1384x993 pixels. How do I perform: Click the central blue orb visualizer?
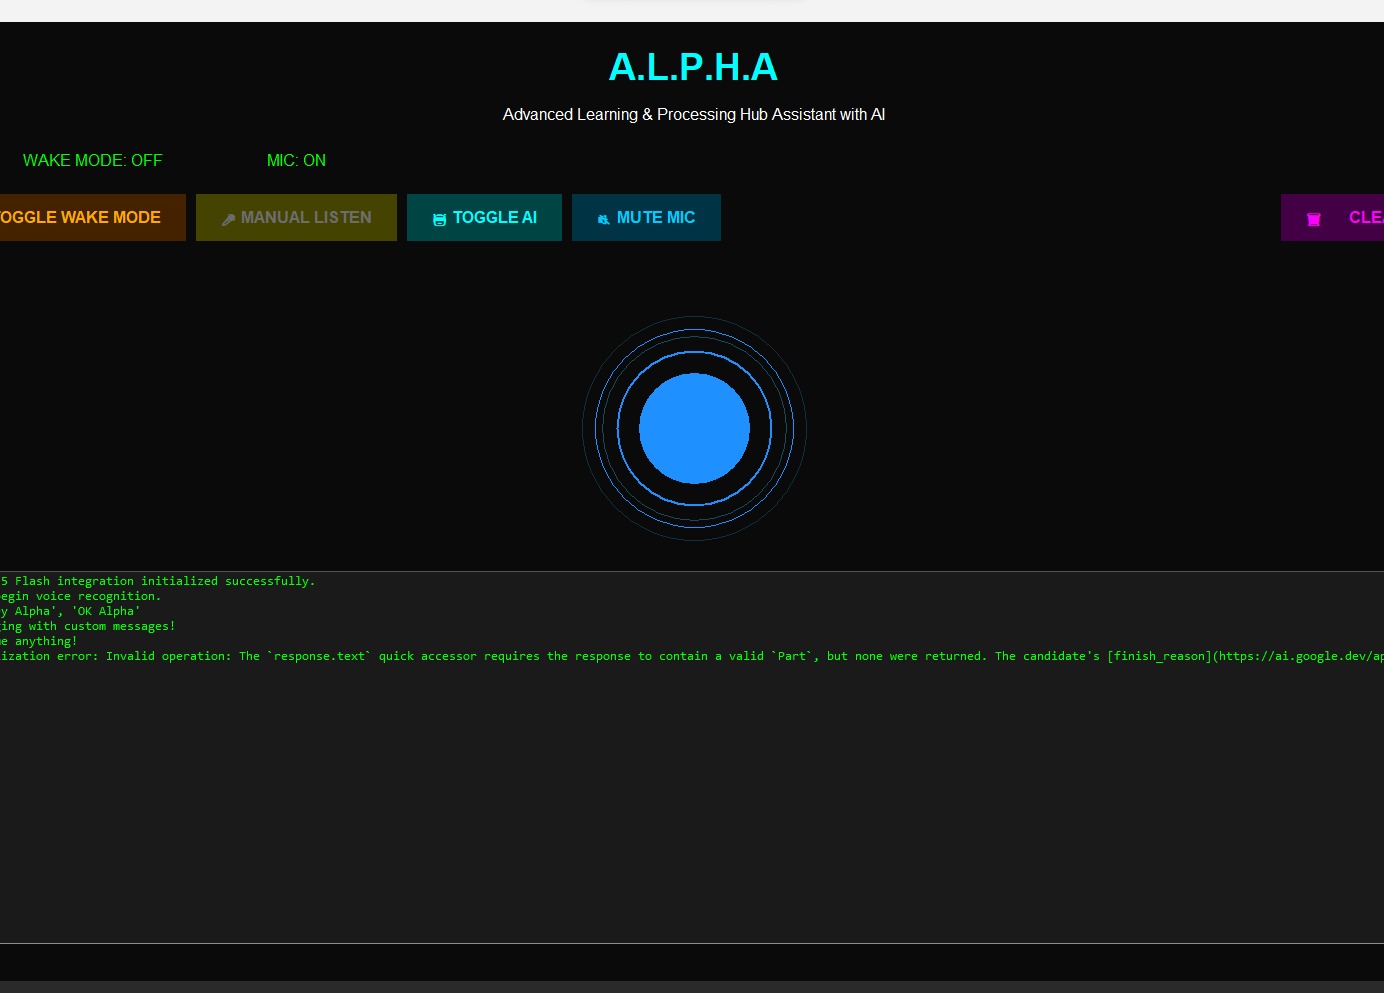tap(694, 428)
